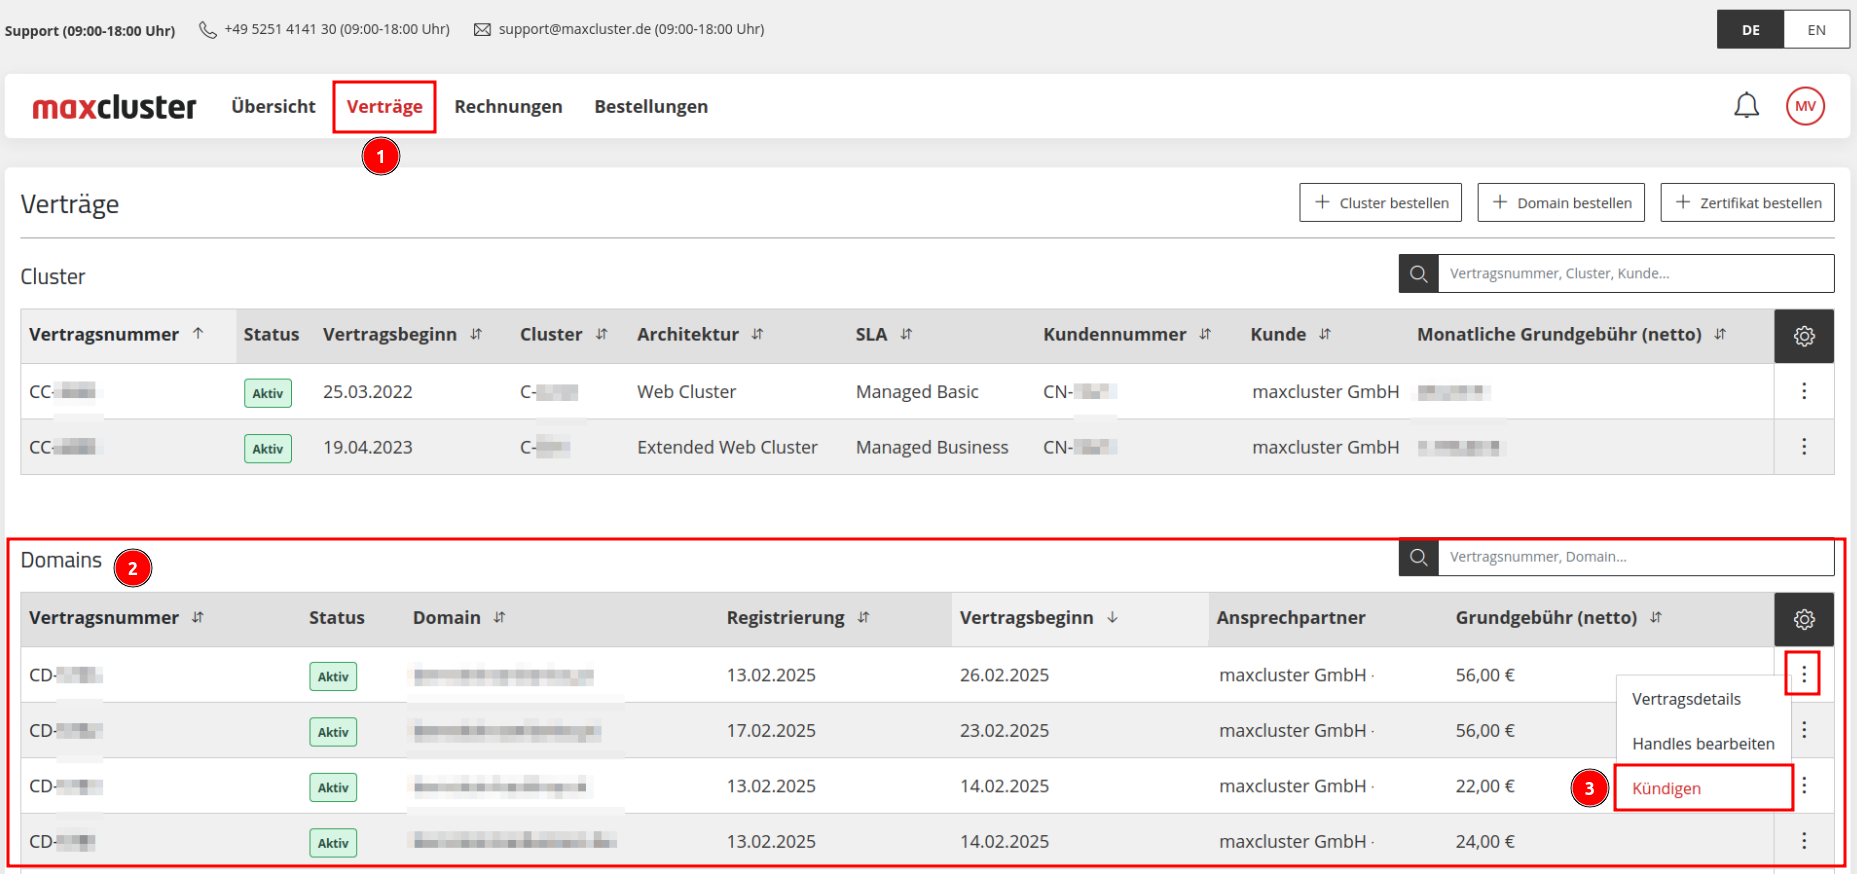Click Aktiv badge in Extended Web Cluster row

point(268,448)
